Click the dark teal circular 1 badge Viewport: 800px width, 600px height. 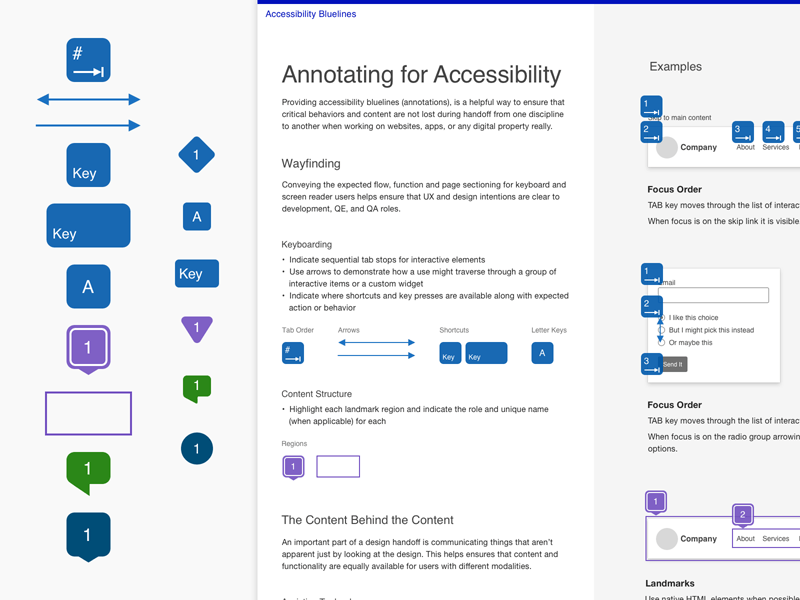[196, 448]
